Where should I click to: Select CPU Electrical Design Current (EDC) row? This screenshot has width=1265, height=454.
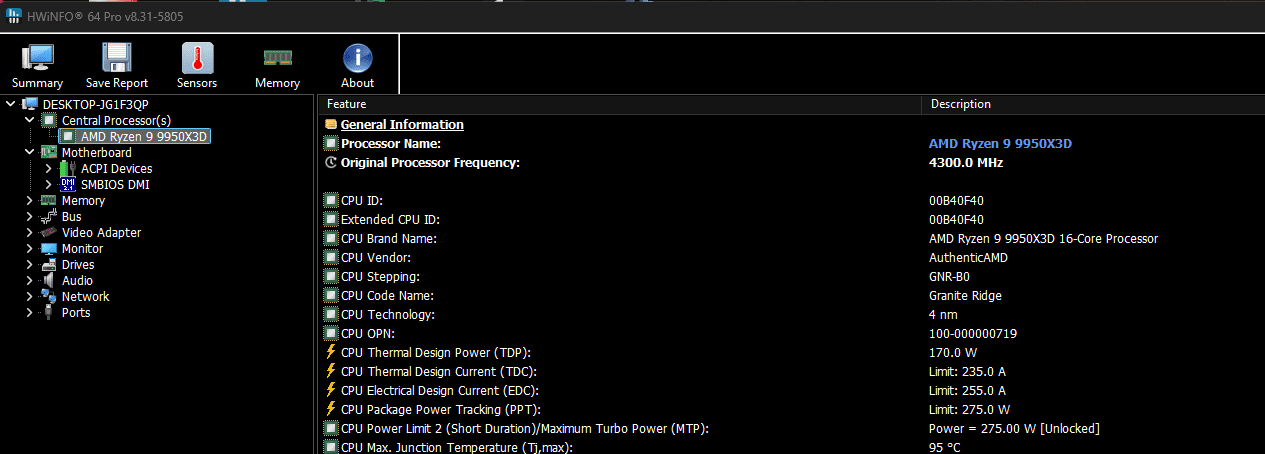pos(792,390)
